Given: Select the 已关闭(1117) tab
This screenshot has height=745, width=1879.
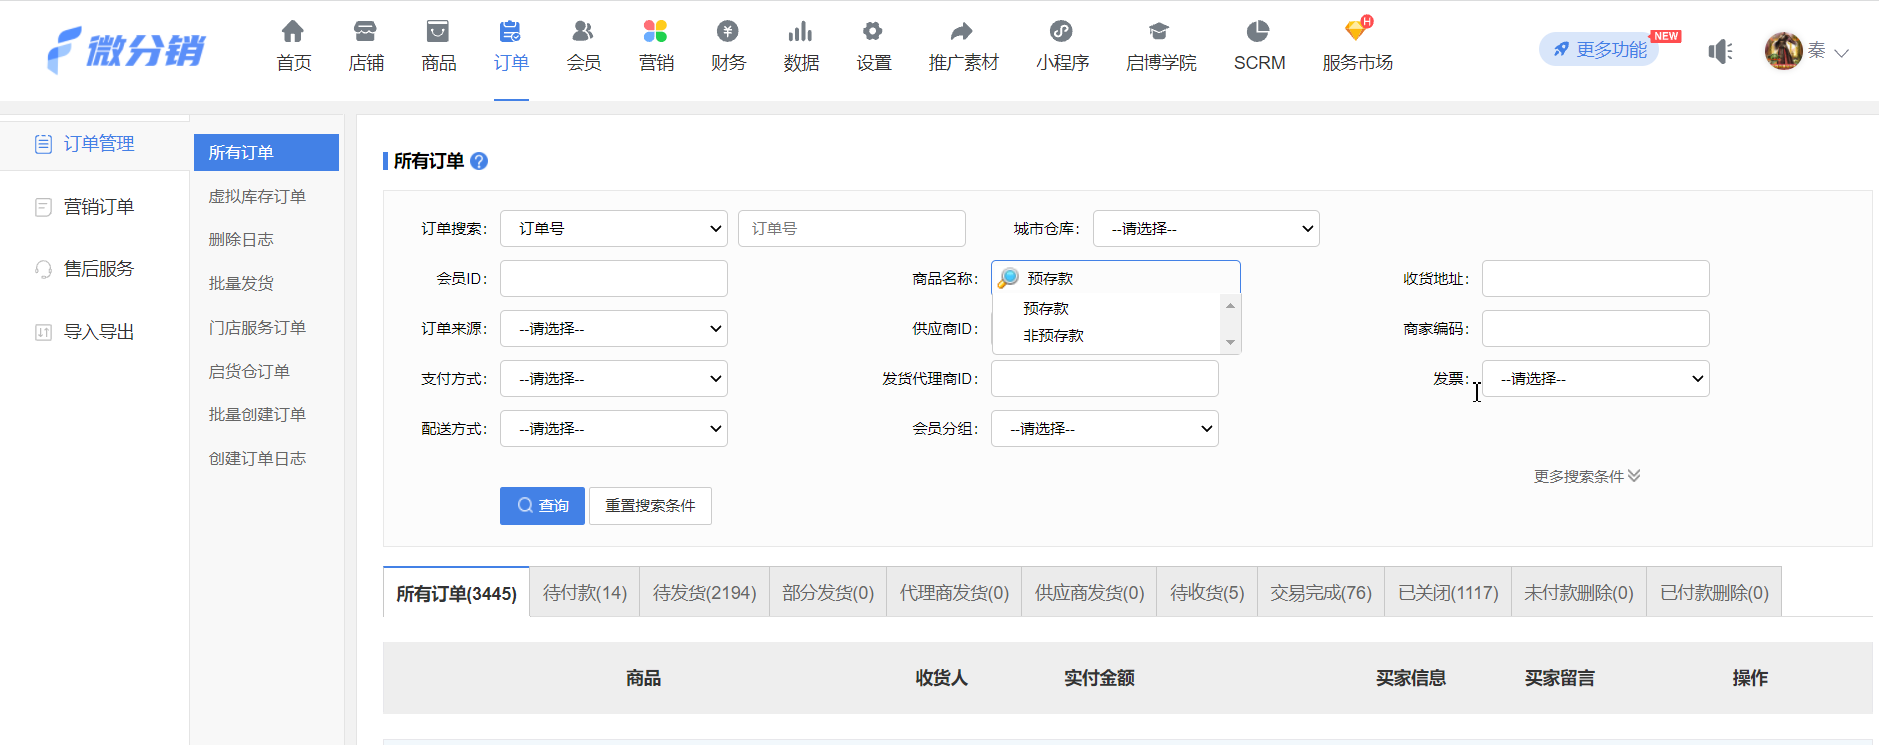Looking at the screenshot, I should tap(1448, 593).
